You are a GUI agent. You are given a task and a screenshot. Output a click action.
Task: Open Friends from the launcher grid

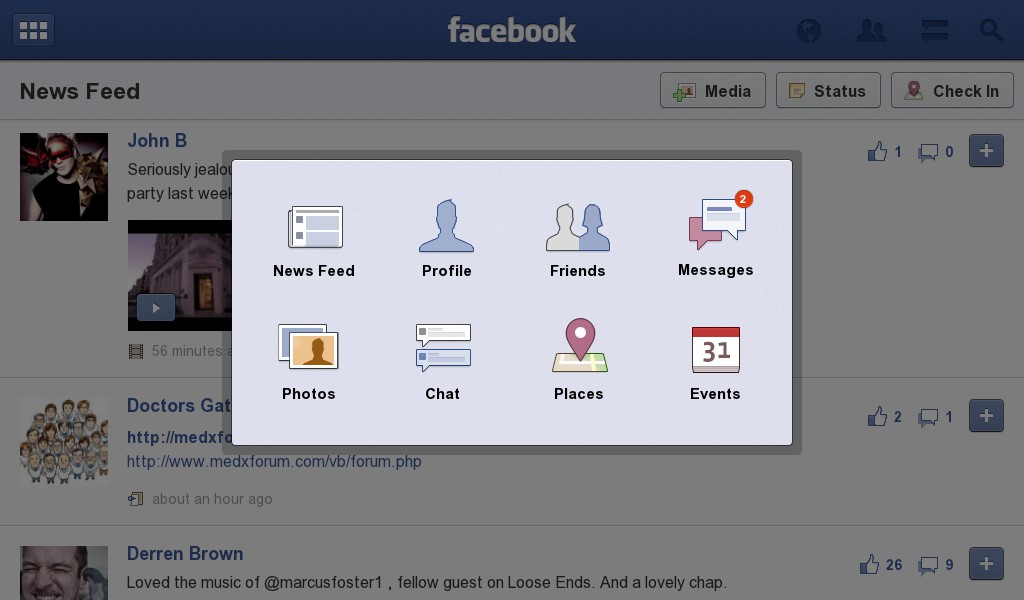[578, 240]
